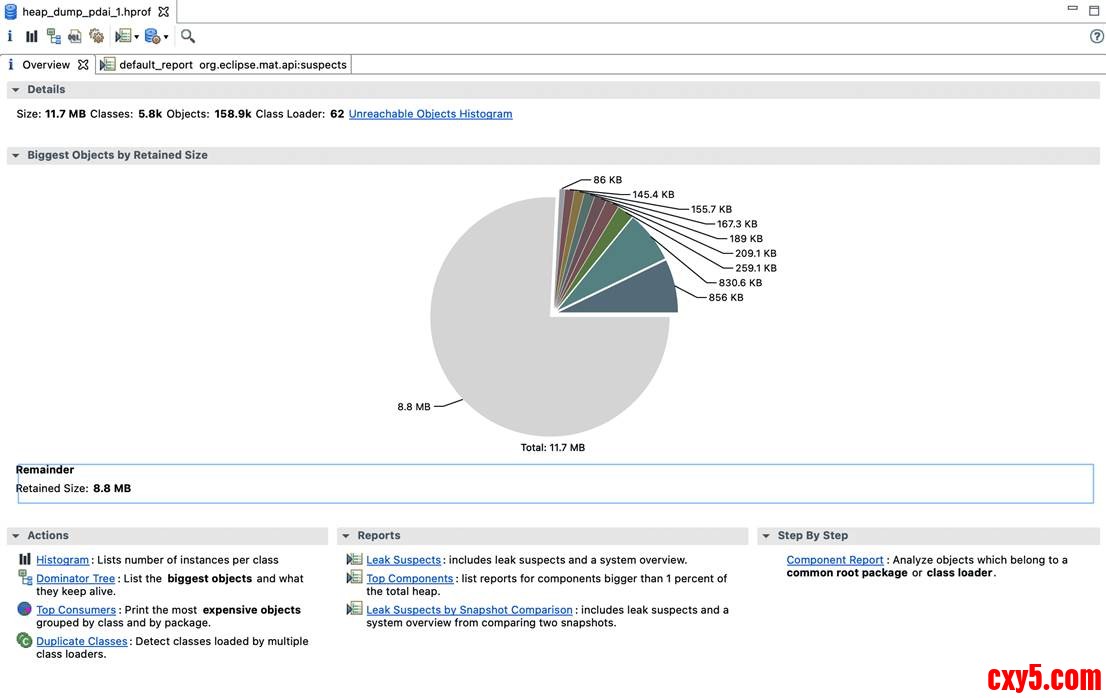The height and width of the screenshot is (698, 1106).
Task: Collapse the Details section
Action: 15,90
